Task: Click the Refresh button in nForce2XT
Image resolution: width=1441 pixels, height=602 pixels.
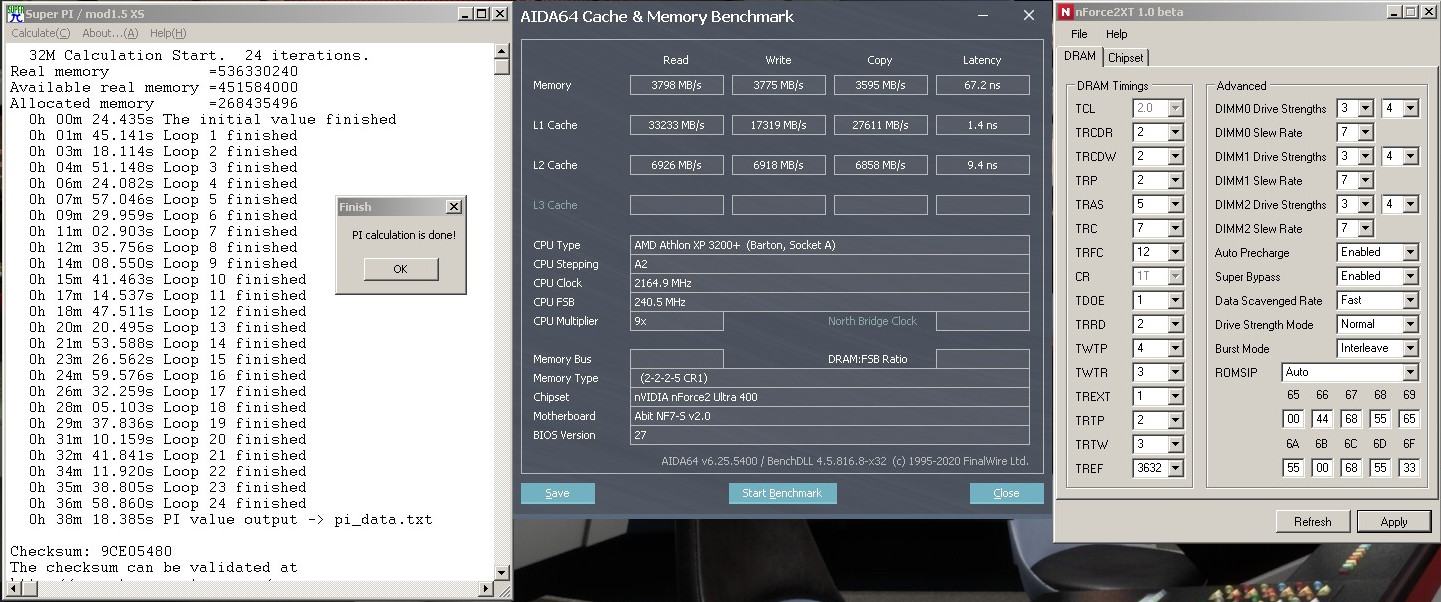Action: pyautogui.click(x=1312, y=521)
